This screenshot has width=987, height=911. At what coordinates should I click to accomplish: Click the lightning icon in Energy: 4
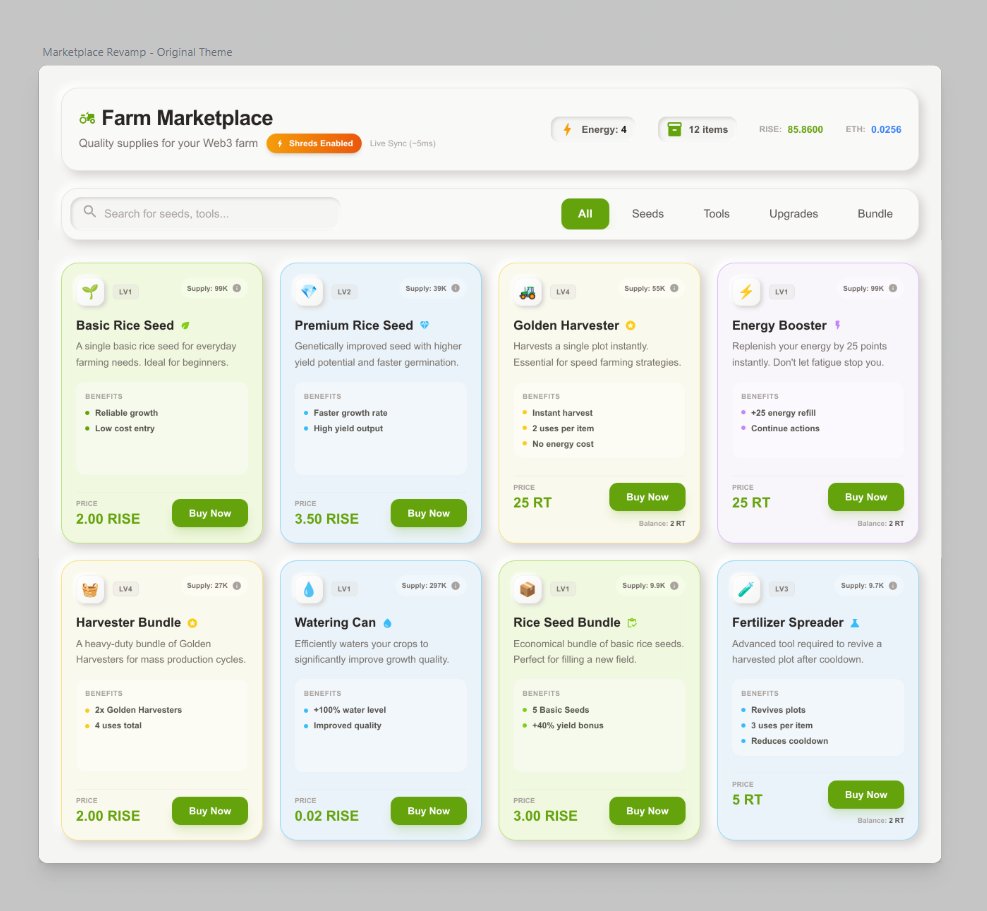(567, 130)
